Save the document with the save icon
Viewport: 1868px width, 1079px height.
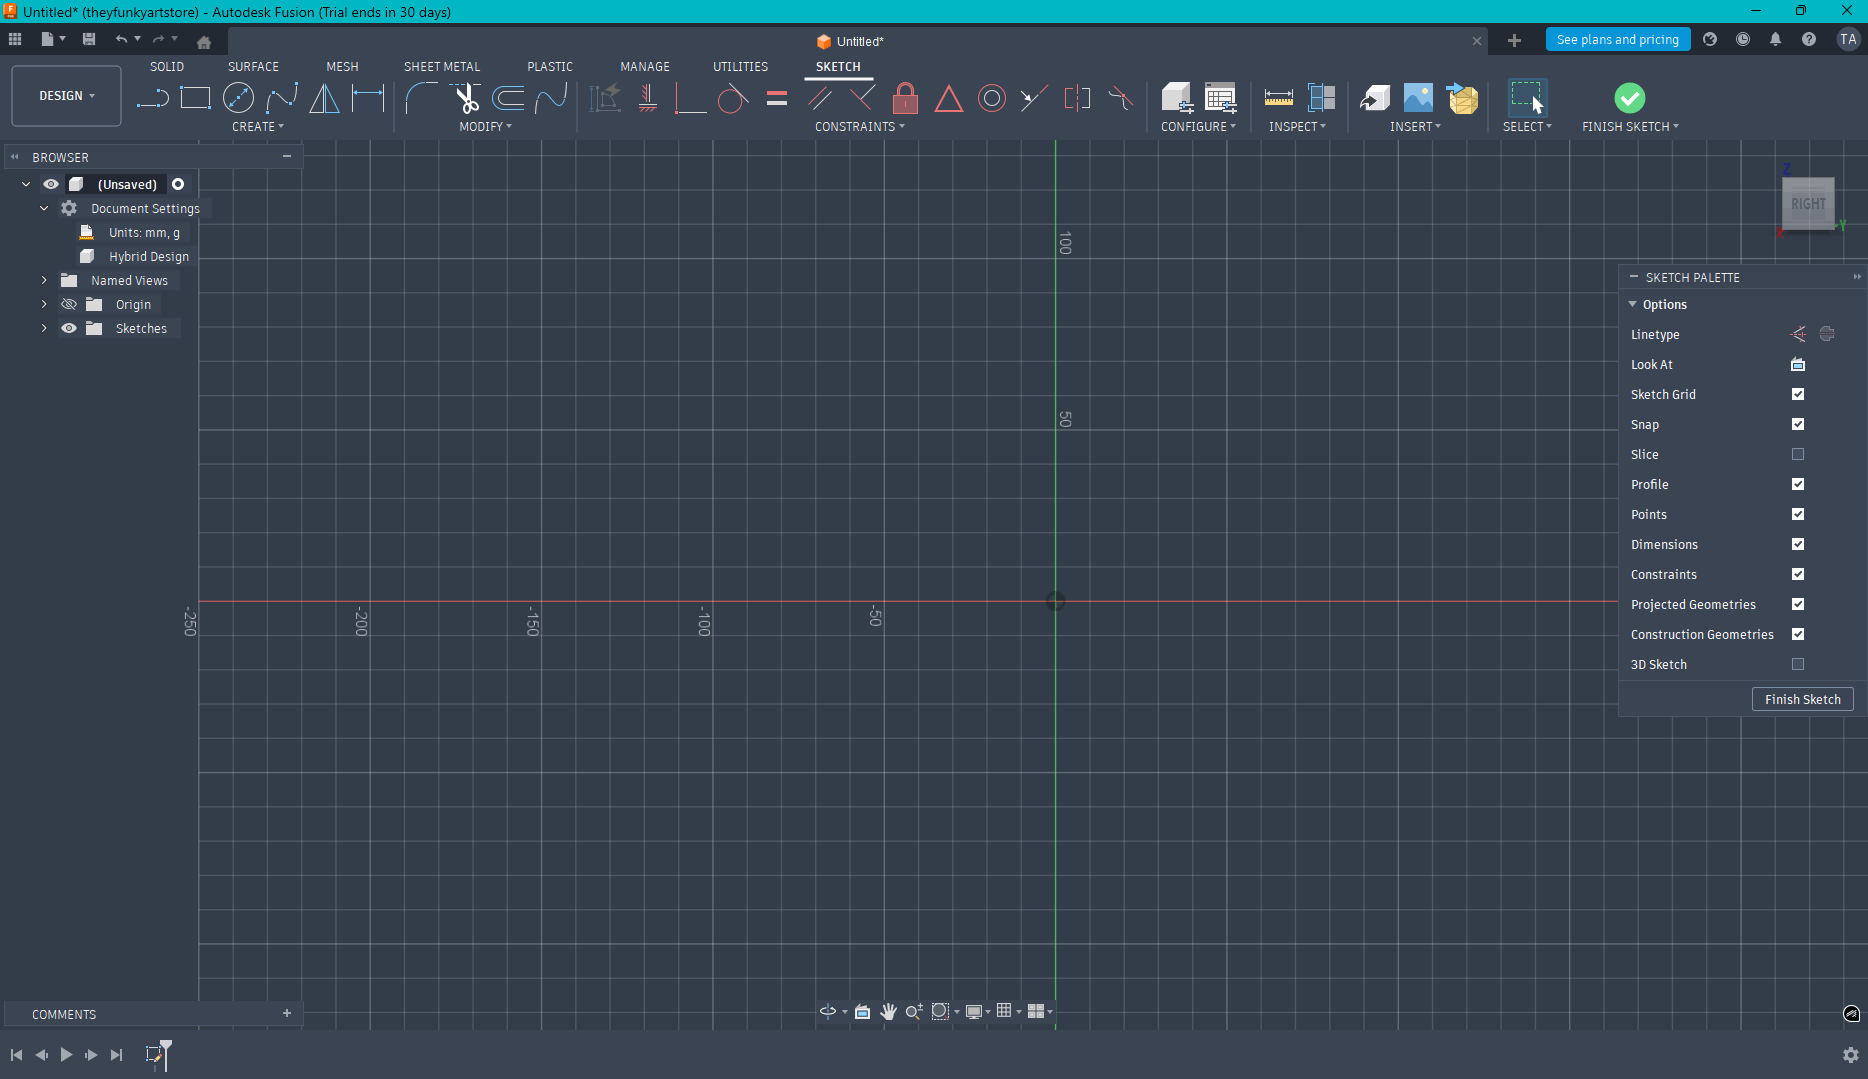pos(89,39)
